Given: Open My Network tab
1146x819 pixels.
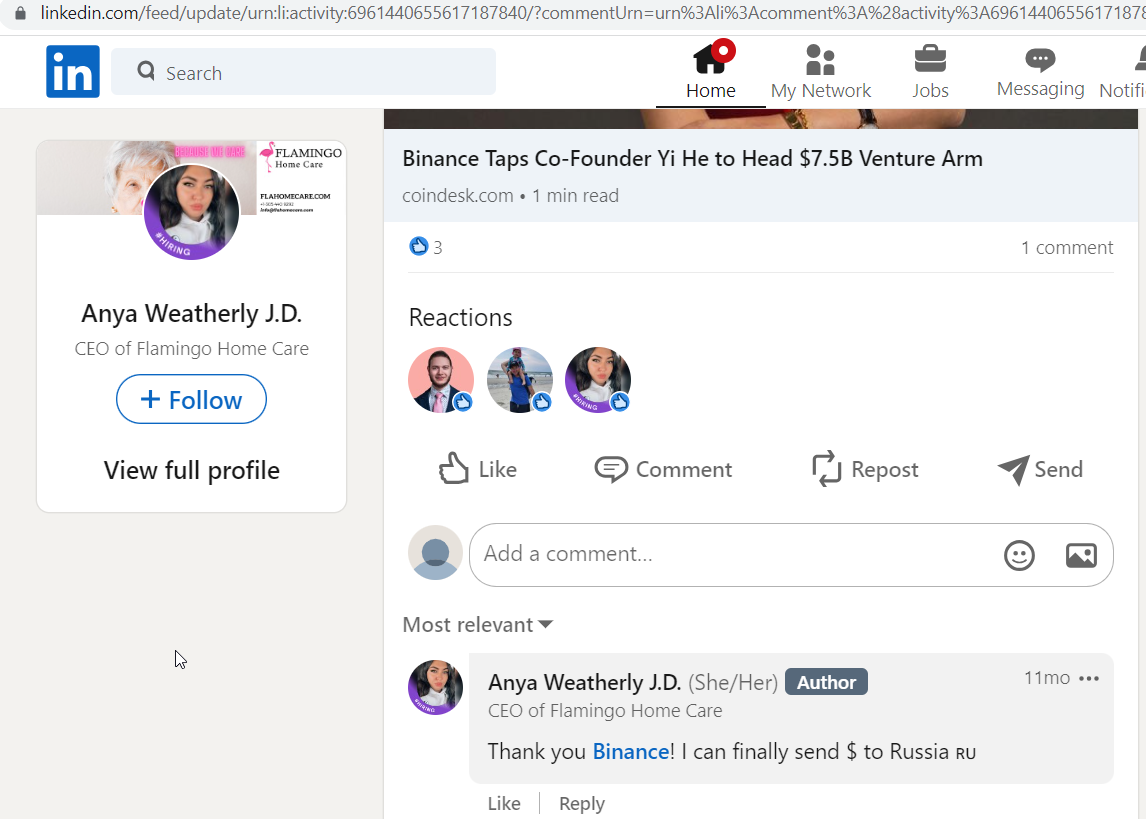Looking at the screenshot, I should point(821,72).
